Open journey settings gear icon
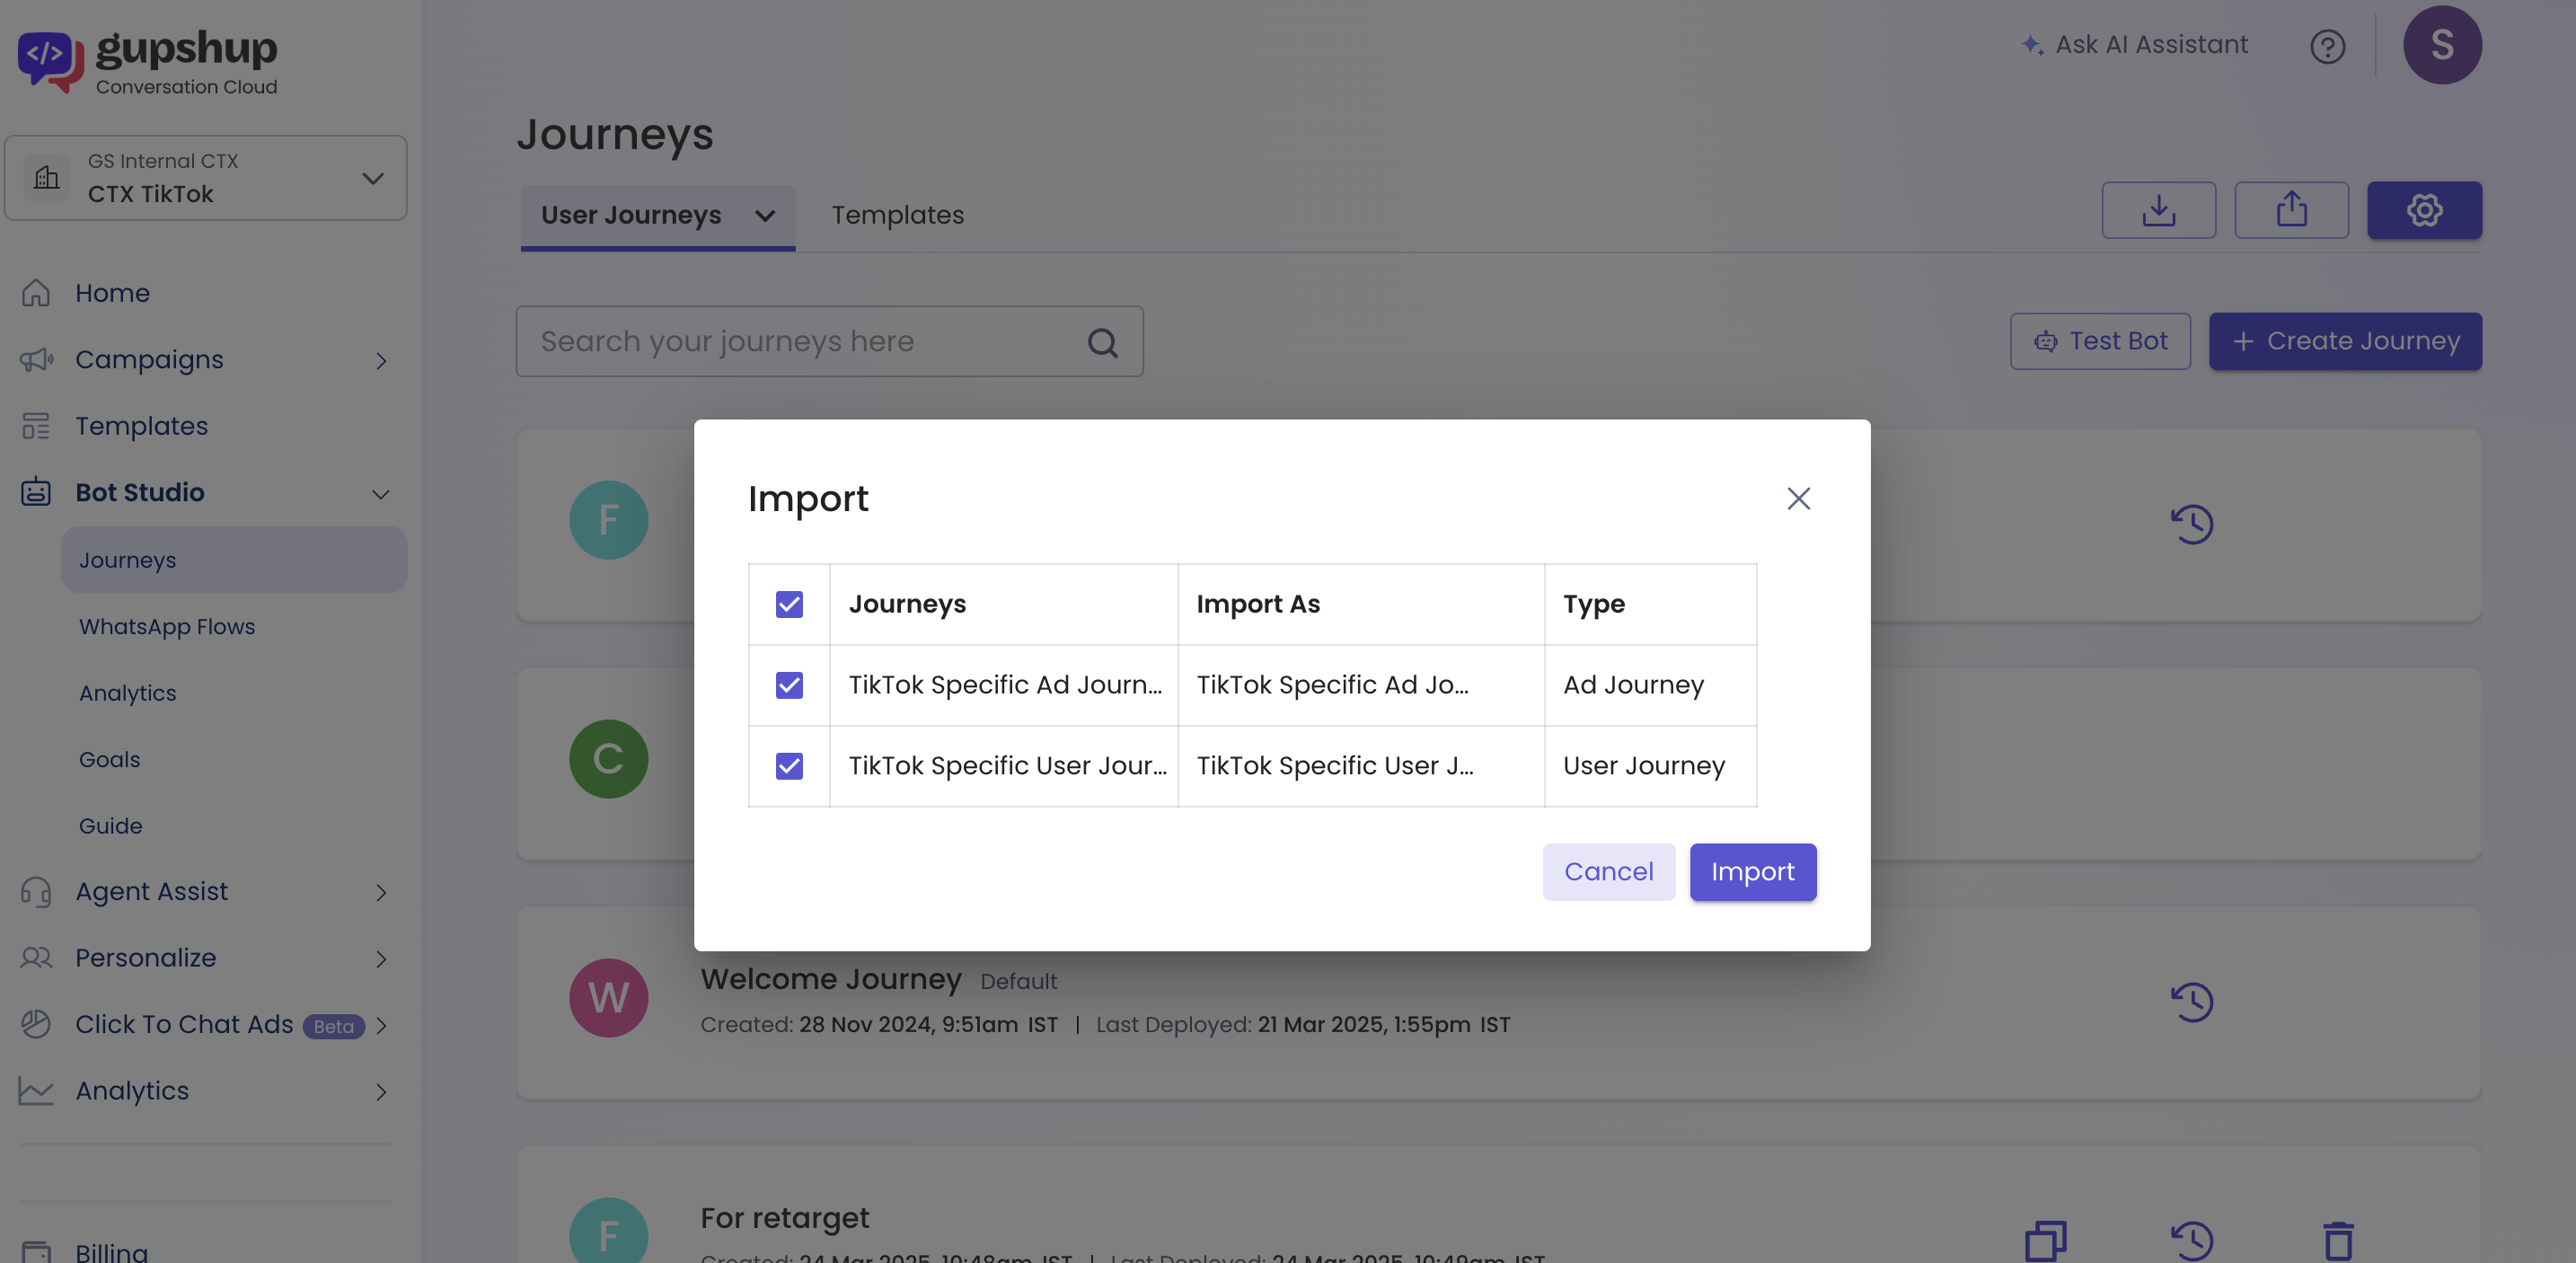 click(x=2423, y=210)
